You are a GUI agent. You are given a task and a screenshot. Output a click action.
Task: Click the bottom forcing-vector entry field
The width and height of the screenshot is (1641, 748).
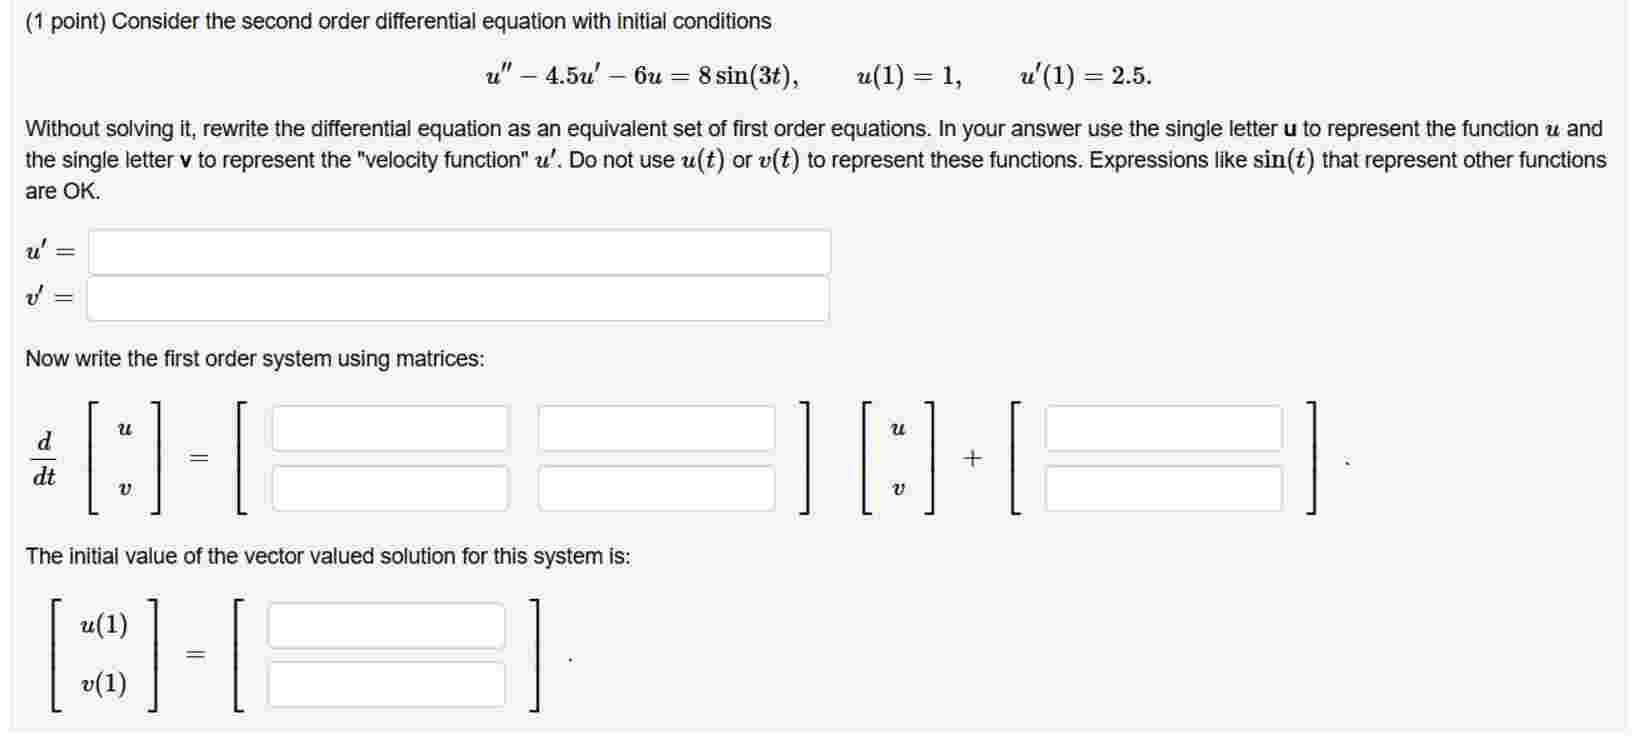coord(1163,490)
